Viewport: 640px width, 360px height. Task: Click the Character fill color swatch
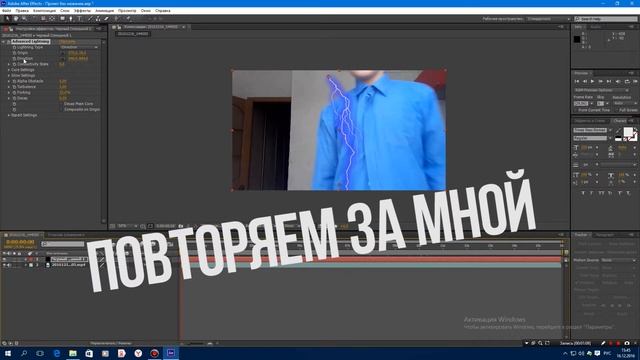(x=628, y=132)
